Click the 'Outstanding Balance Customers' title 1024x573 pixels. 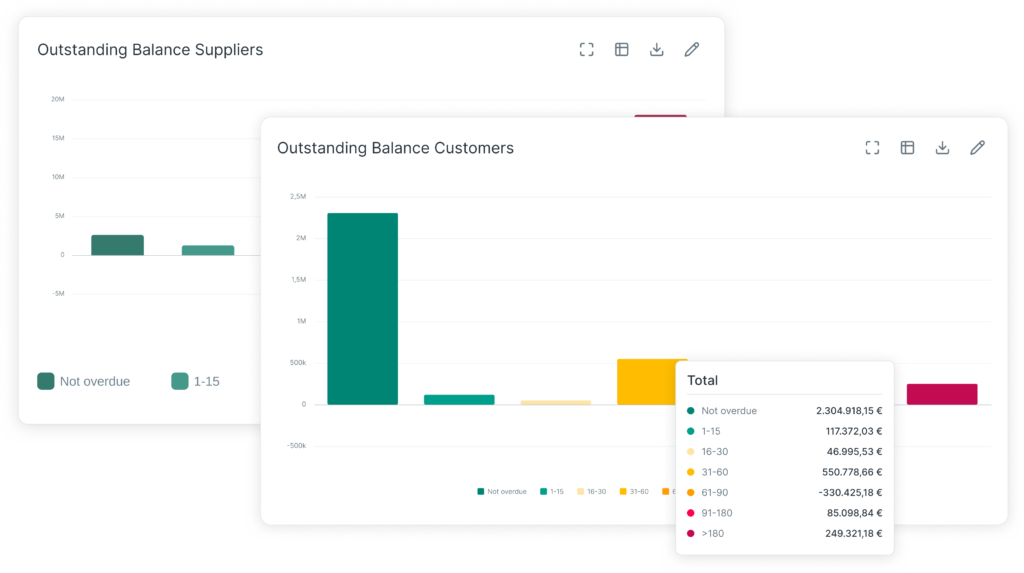pyautogui.click(x=395, y=148)
